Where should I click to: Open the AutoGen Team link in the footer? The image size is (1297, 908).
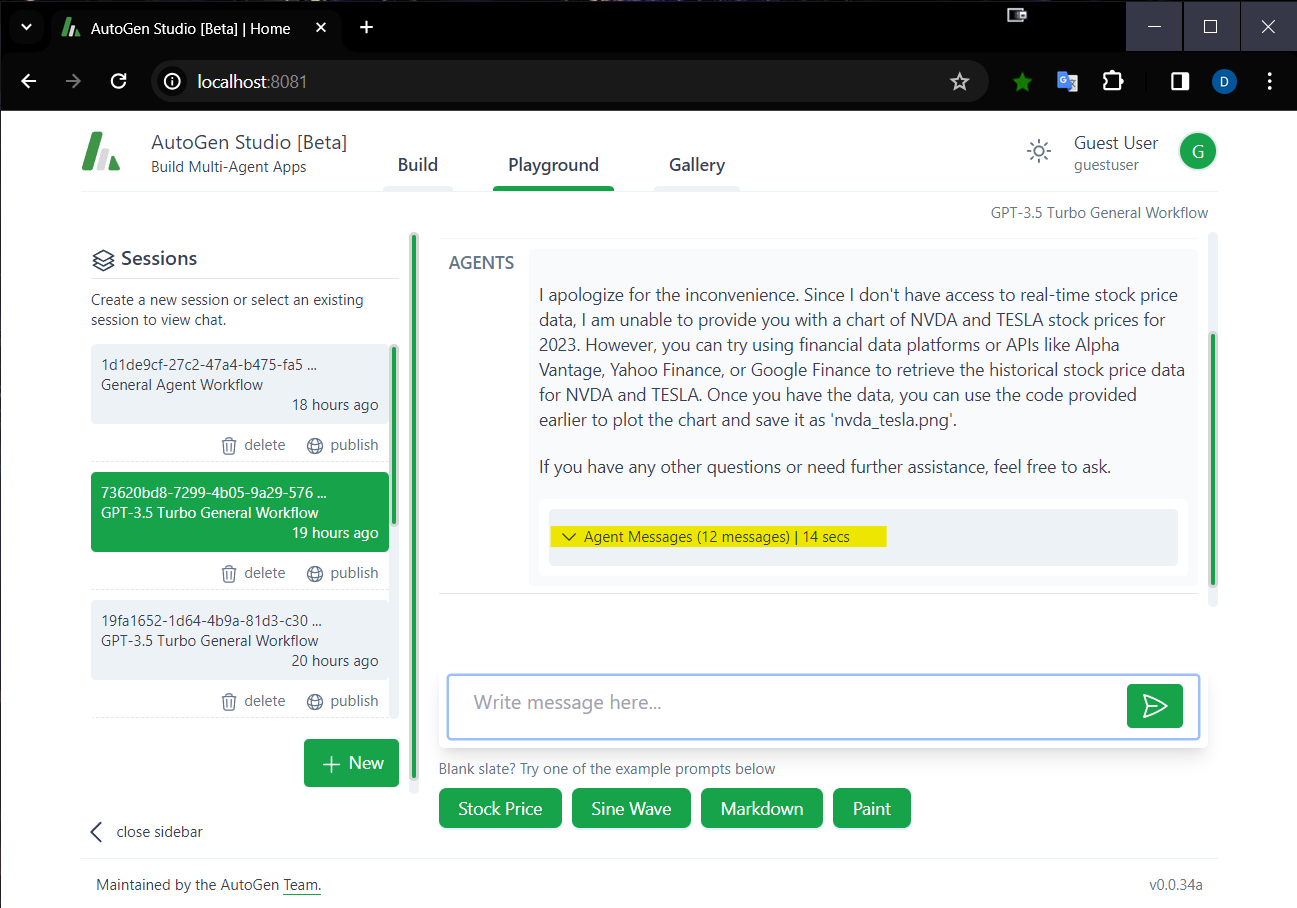302,884
